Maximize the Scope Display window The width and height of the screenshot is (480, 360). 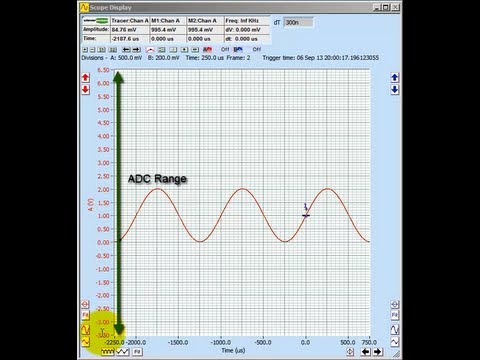pos(386,7)
